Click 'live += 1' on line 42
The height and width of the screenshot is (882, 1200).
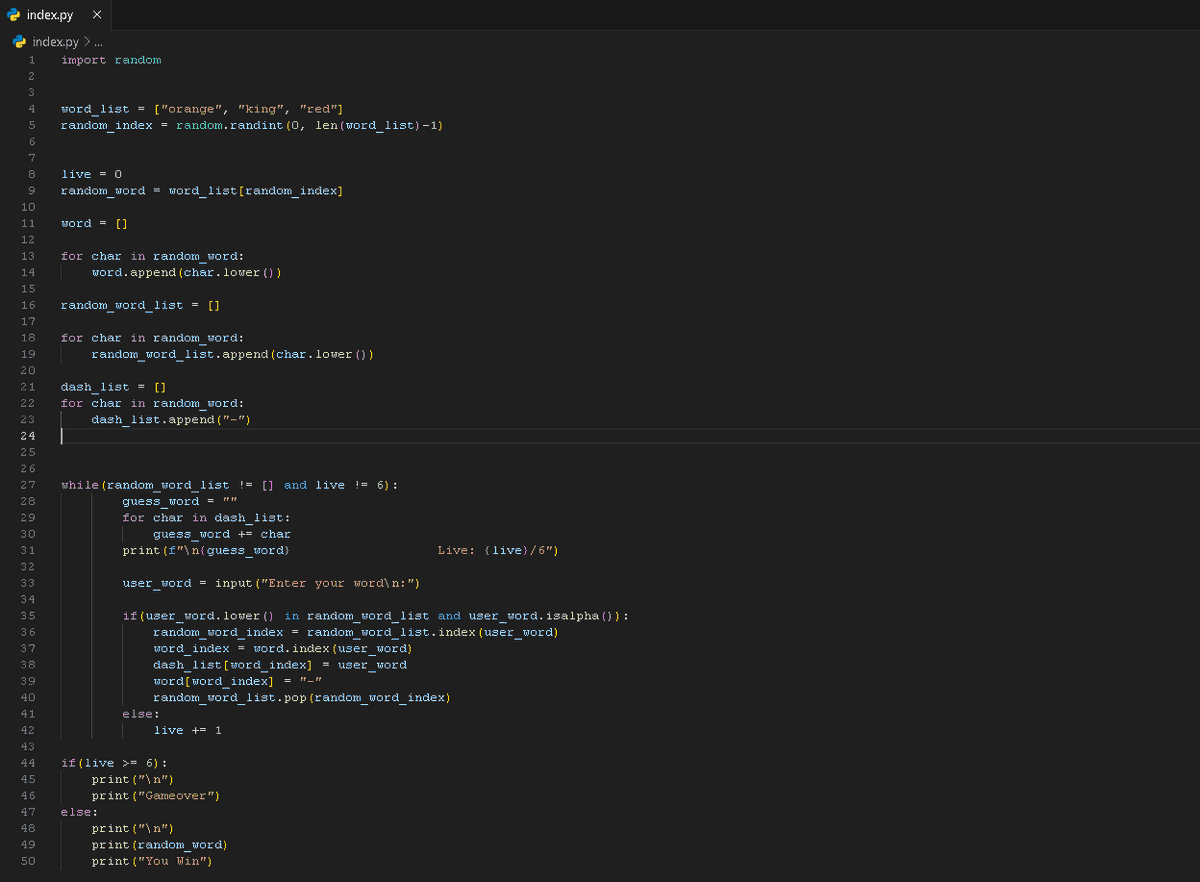[x=188, y=730]
